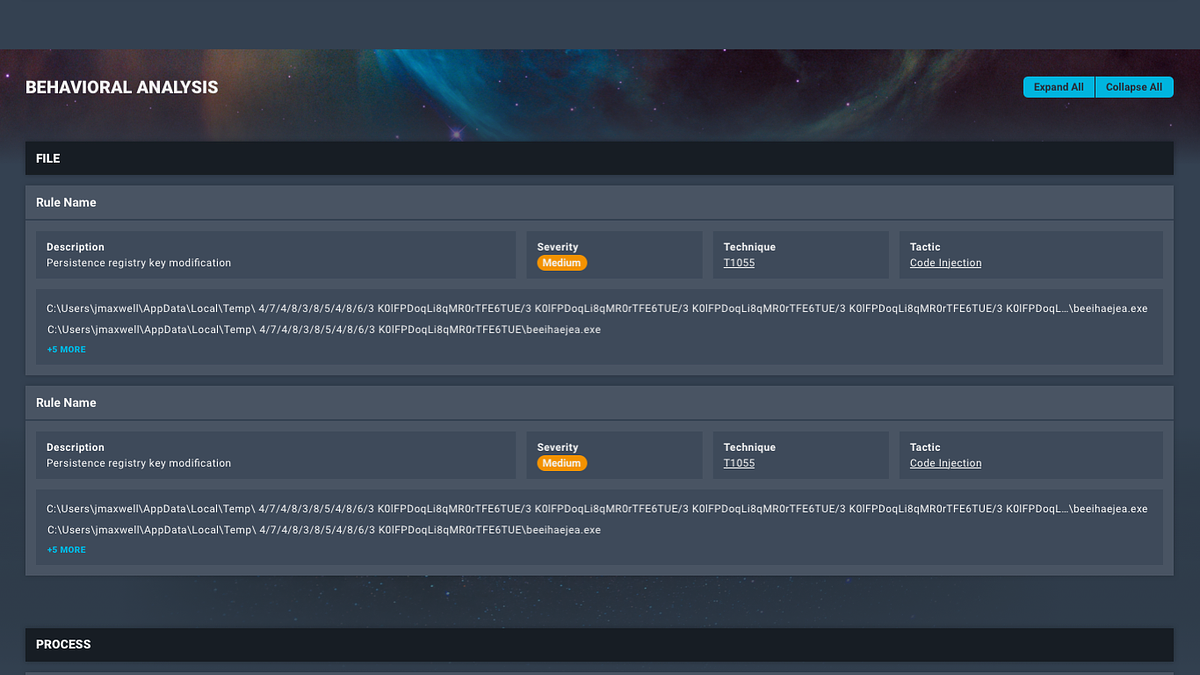Click the Collapse All button

pos(1134,87)
